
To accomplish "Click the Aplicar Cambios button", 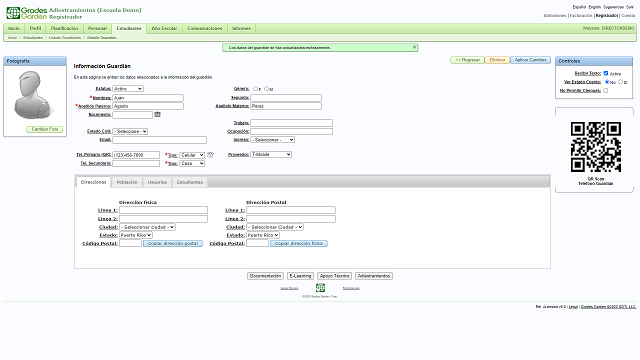I will [x=530, y=60].
